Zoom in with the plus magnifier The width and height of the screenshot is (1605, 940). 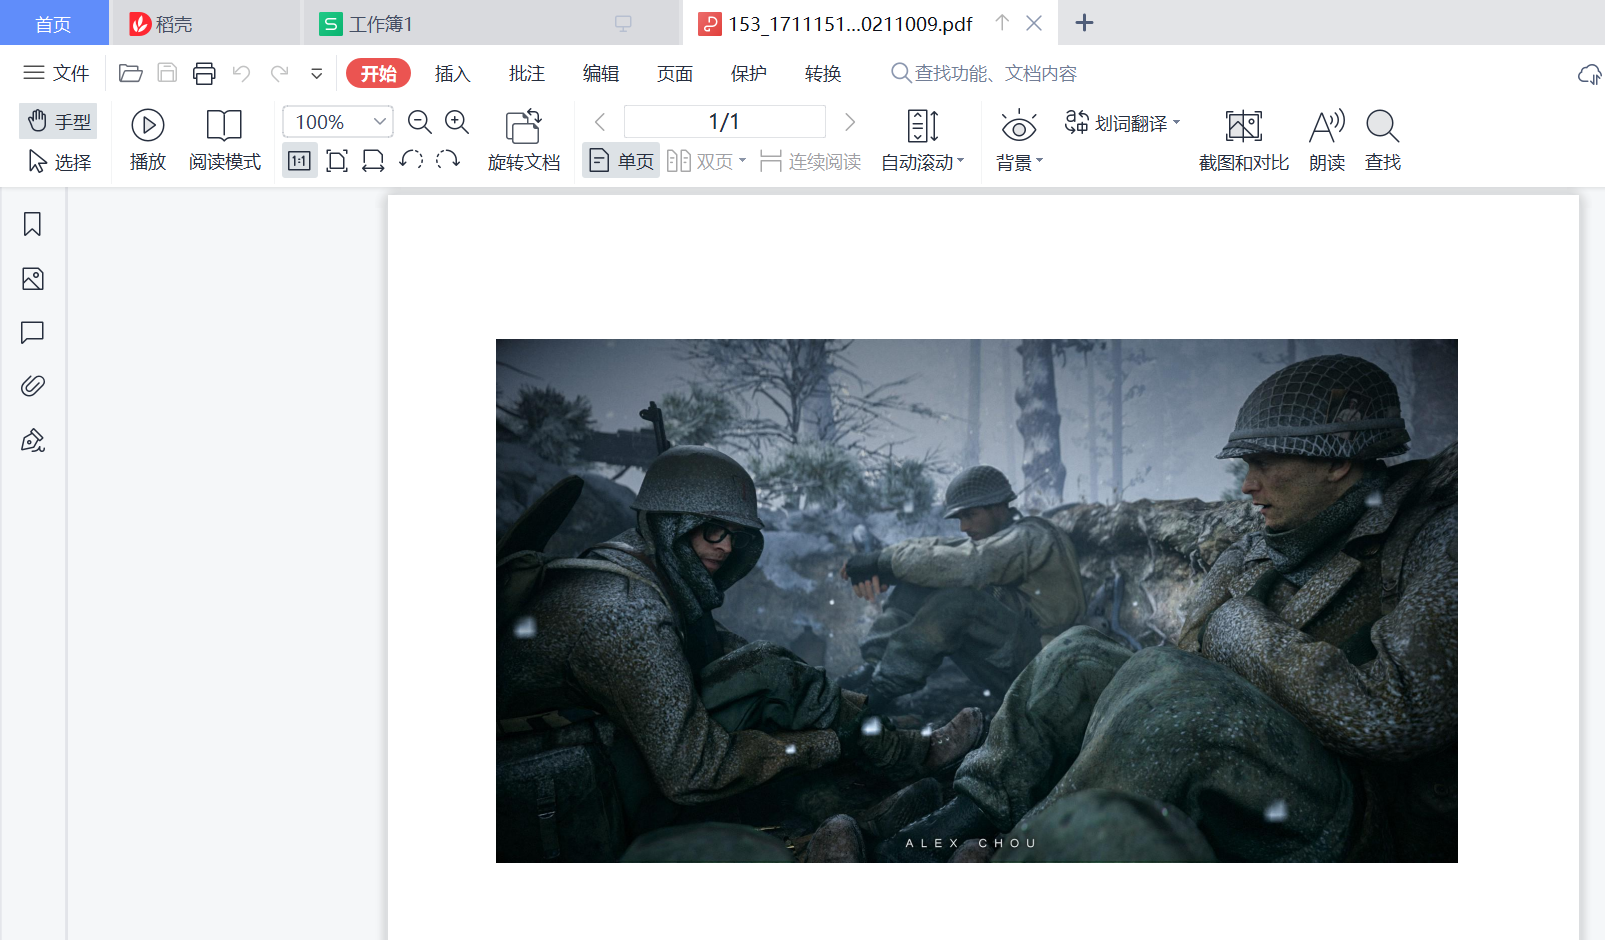click(457, 122)
